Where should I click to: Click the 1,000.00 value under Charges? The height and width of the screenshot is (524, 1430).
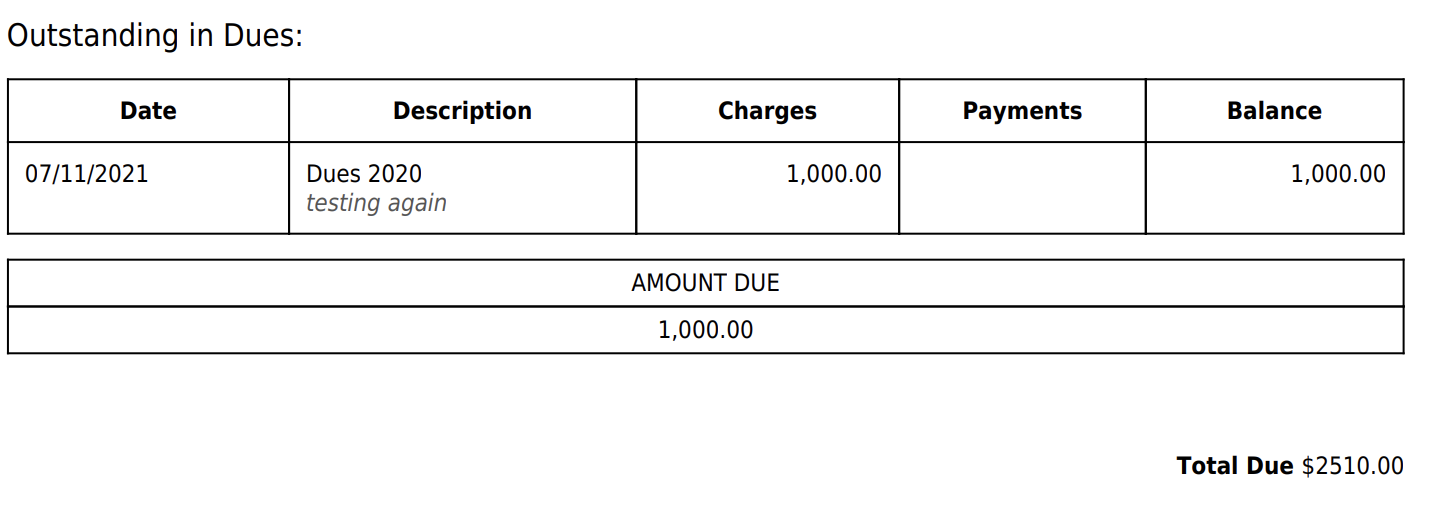[834, 174]
